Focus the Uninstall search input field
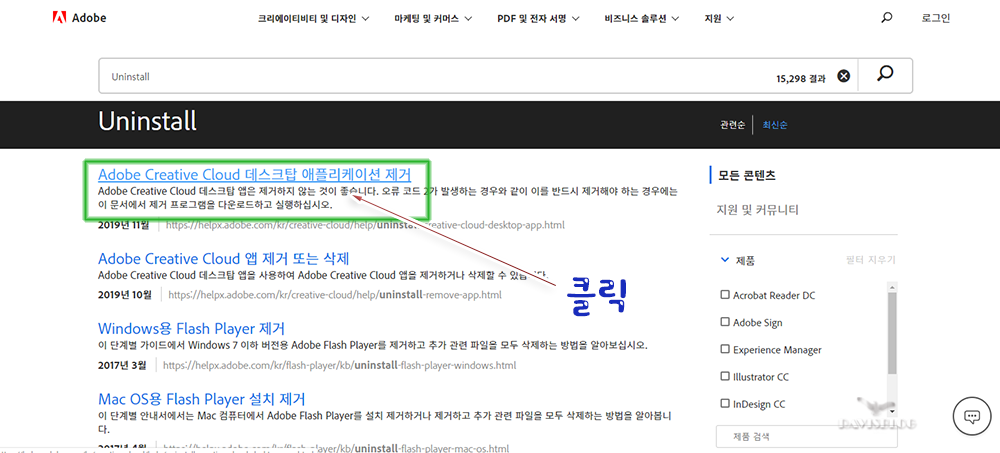This screenshot has height=453, width=1000. point(434,76)
